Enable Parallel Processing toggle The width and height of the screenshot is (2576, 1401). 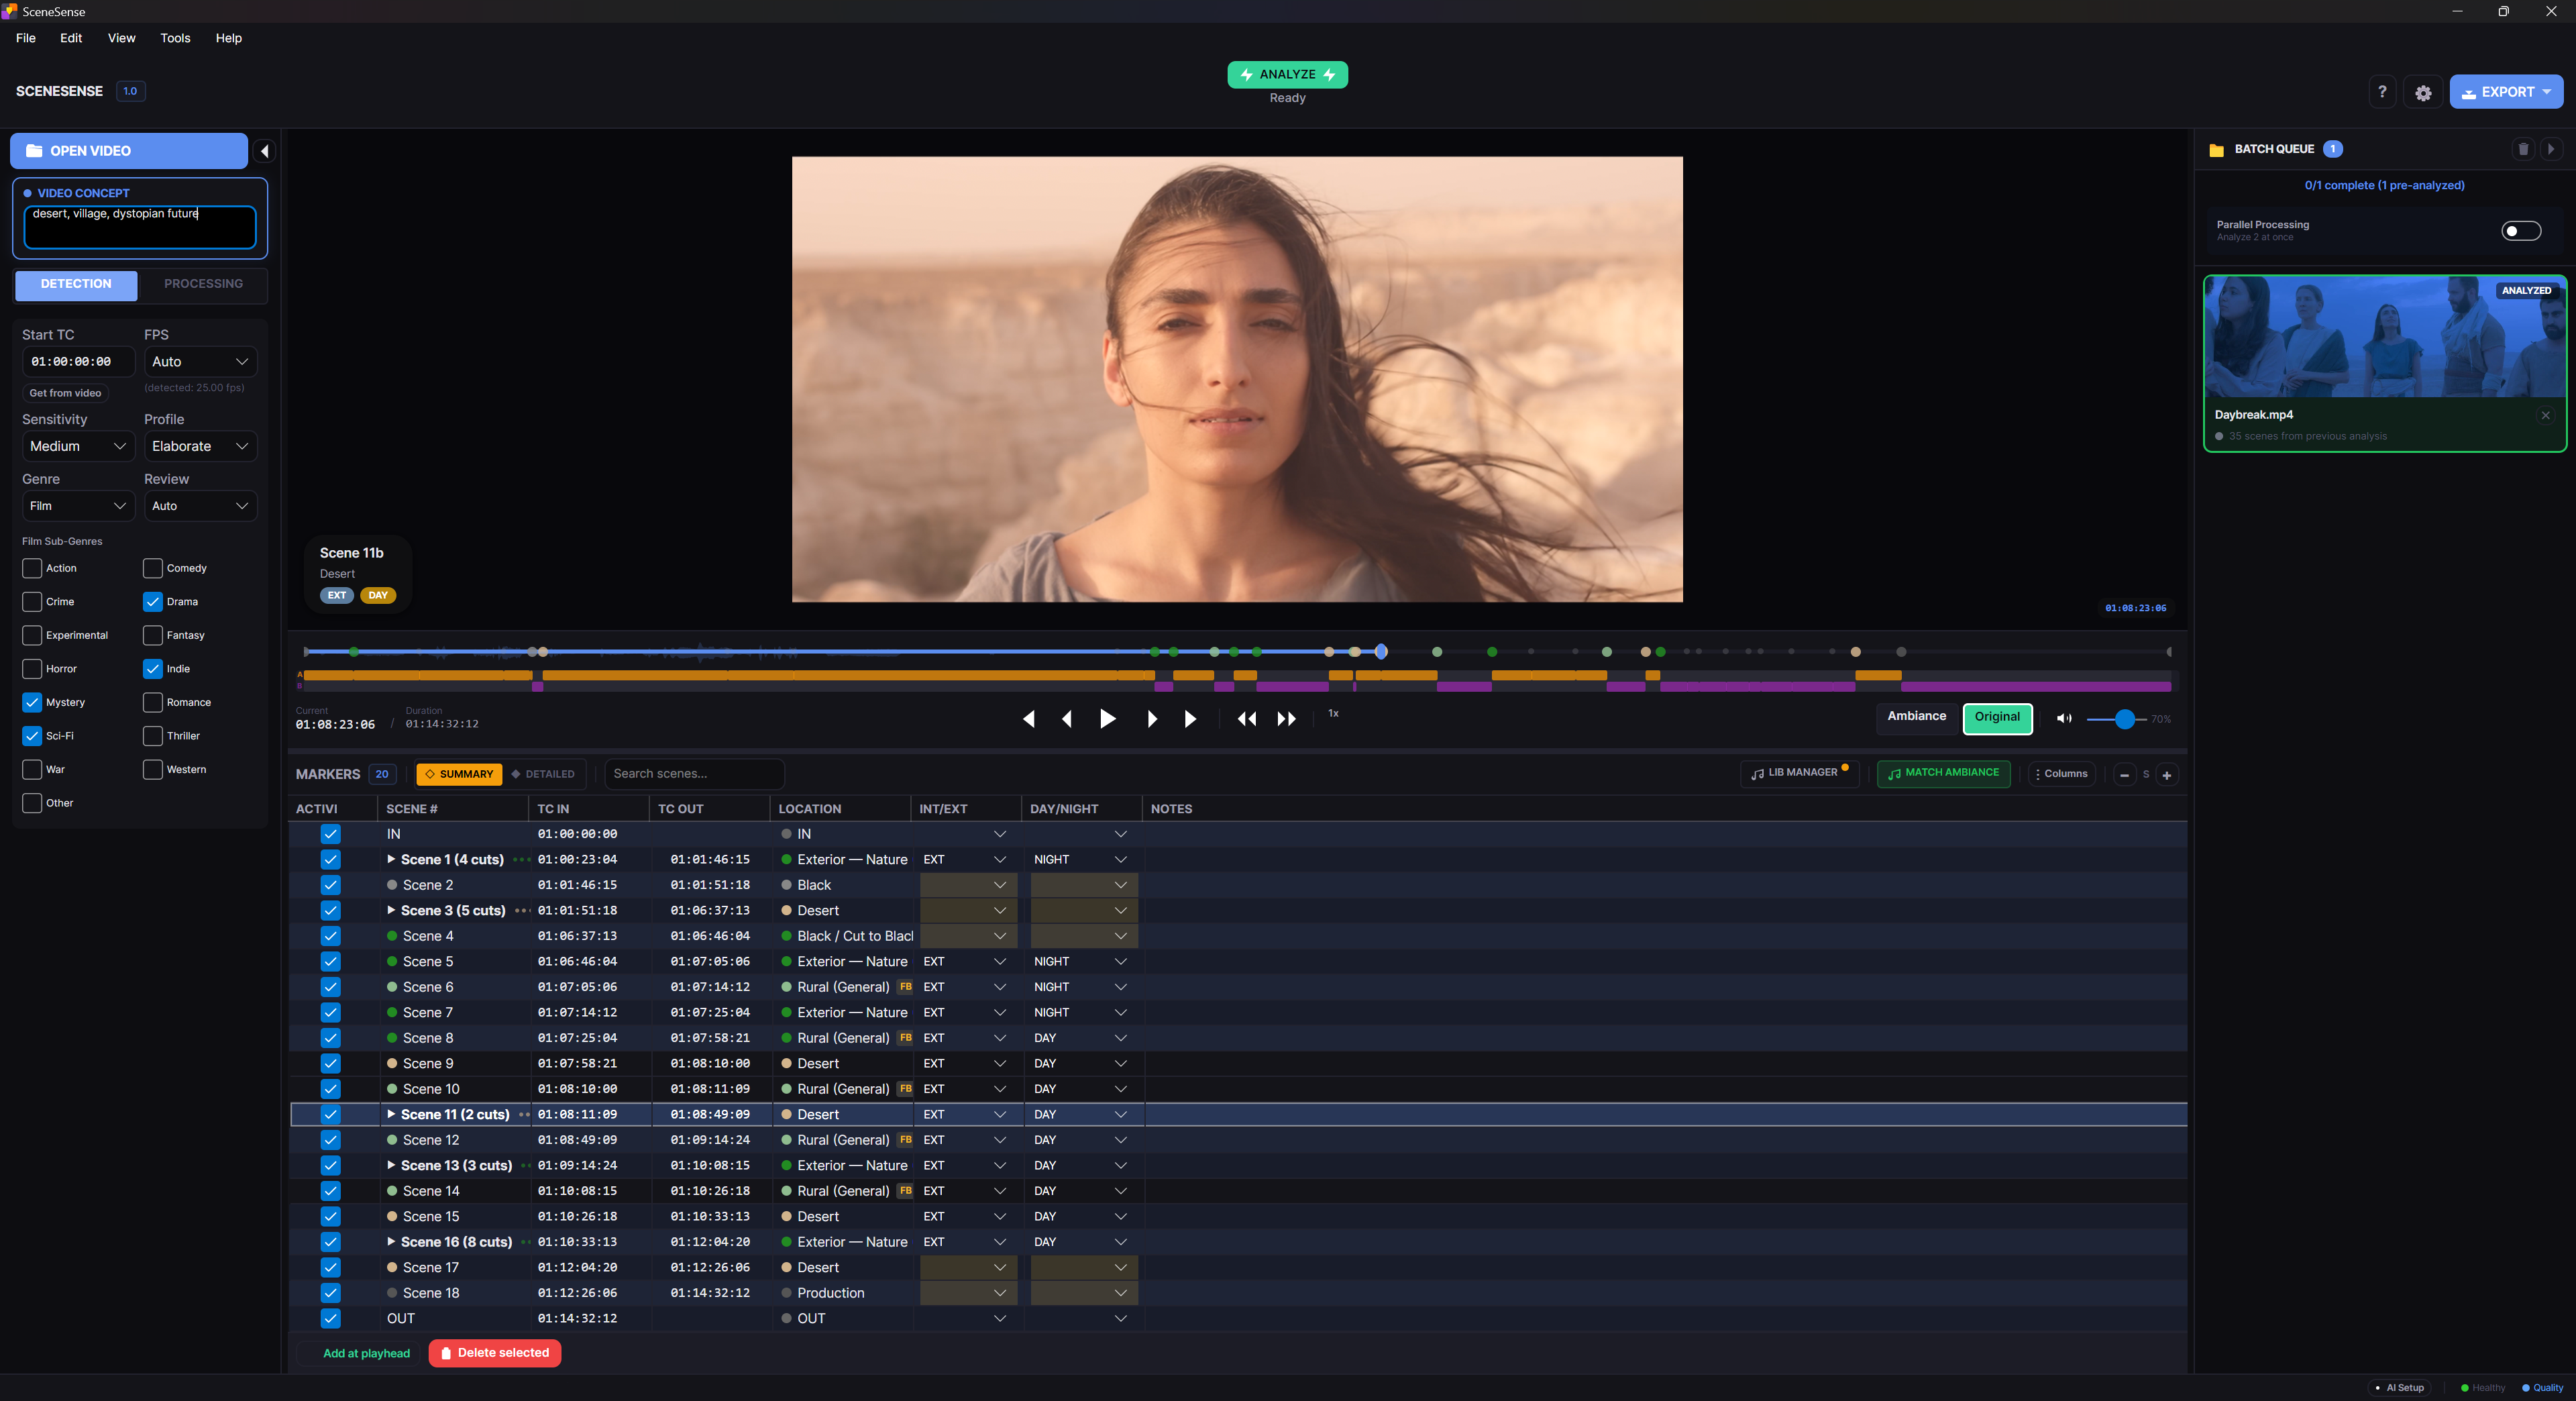tap(2521, 230)
